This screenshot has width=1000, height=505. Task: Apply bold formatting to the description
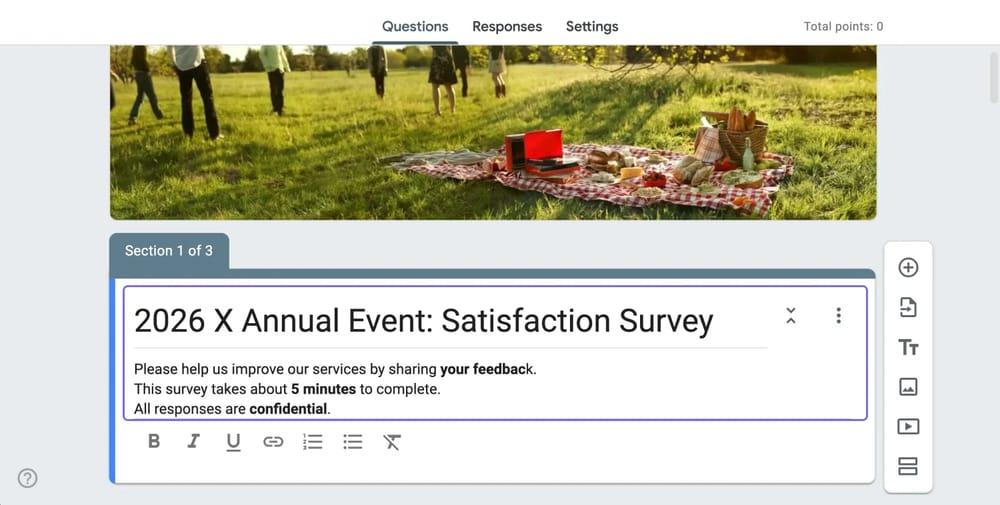(x=154, y=441)
